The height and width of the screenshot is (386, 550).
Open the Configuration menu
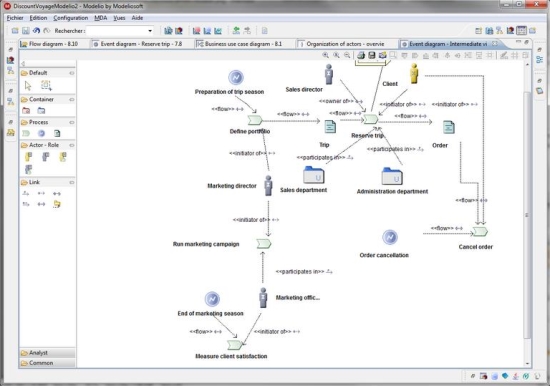(71, 18)
